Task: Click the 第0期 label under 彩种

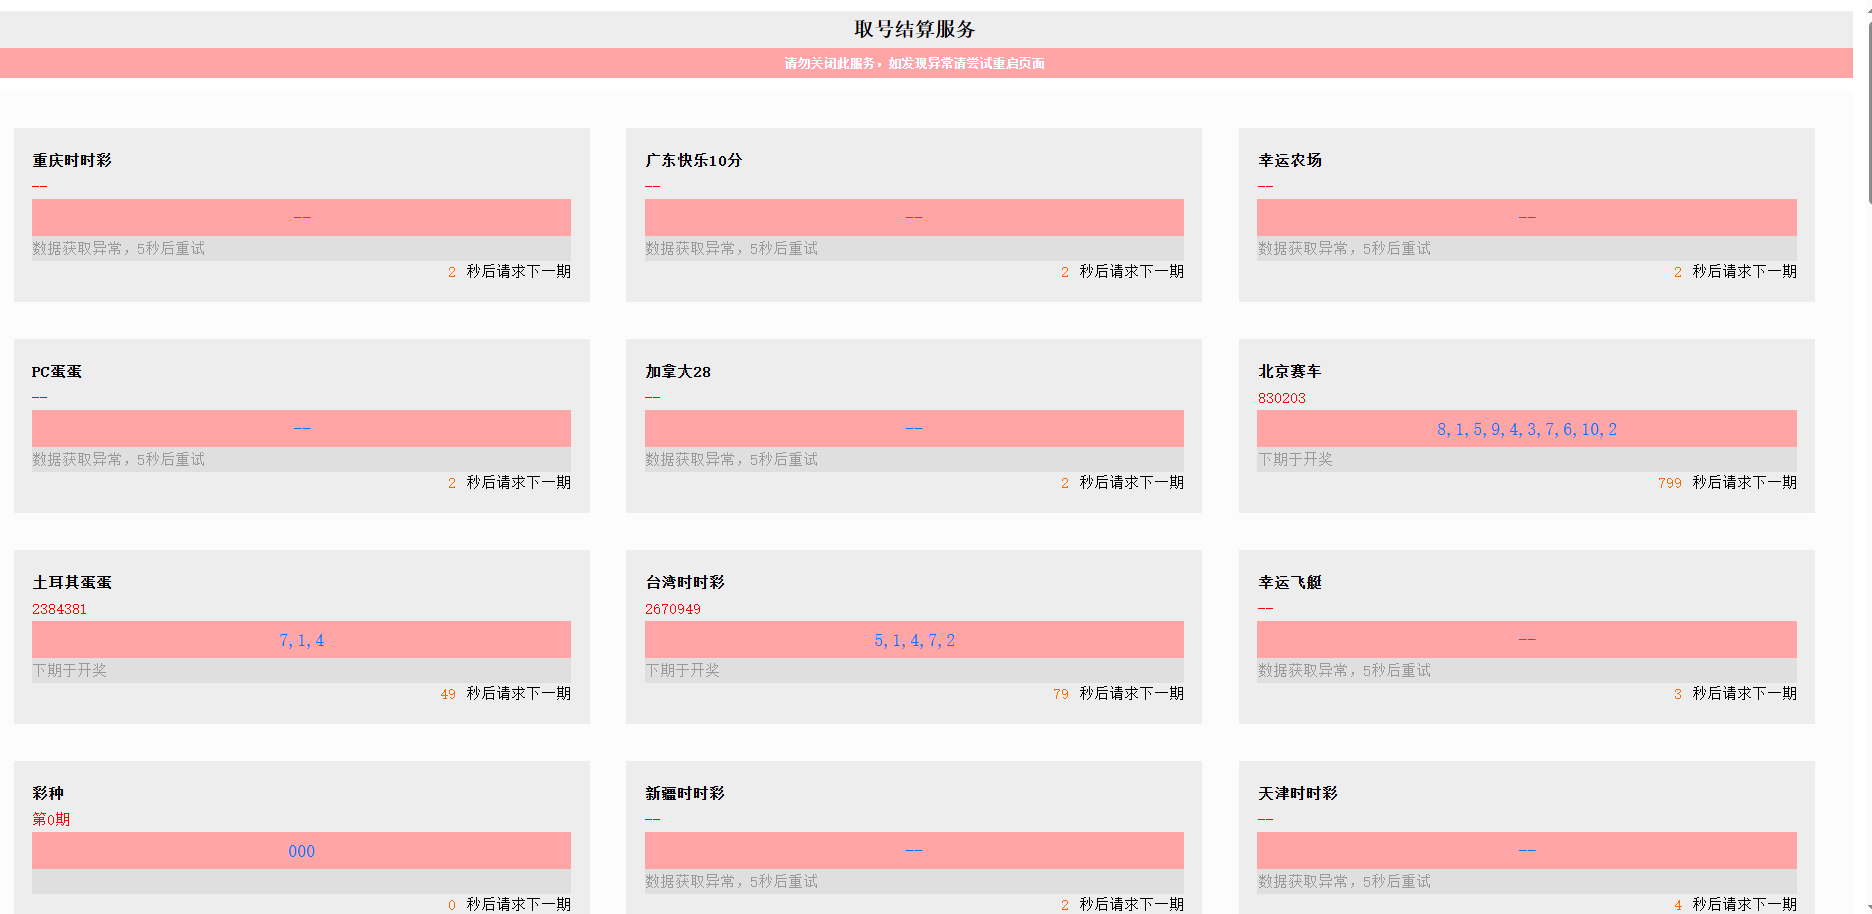Action: pyautogui.click(x=51, y=819)
